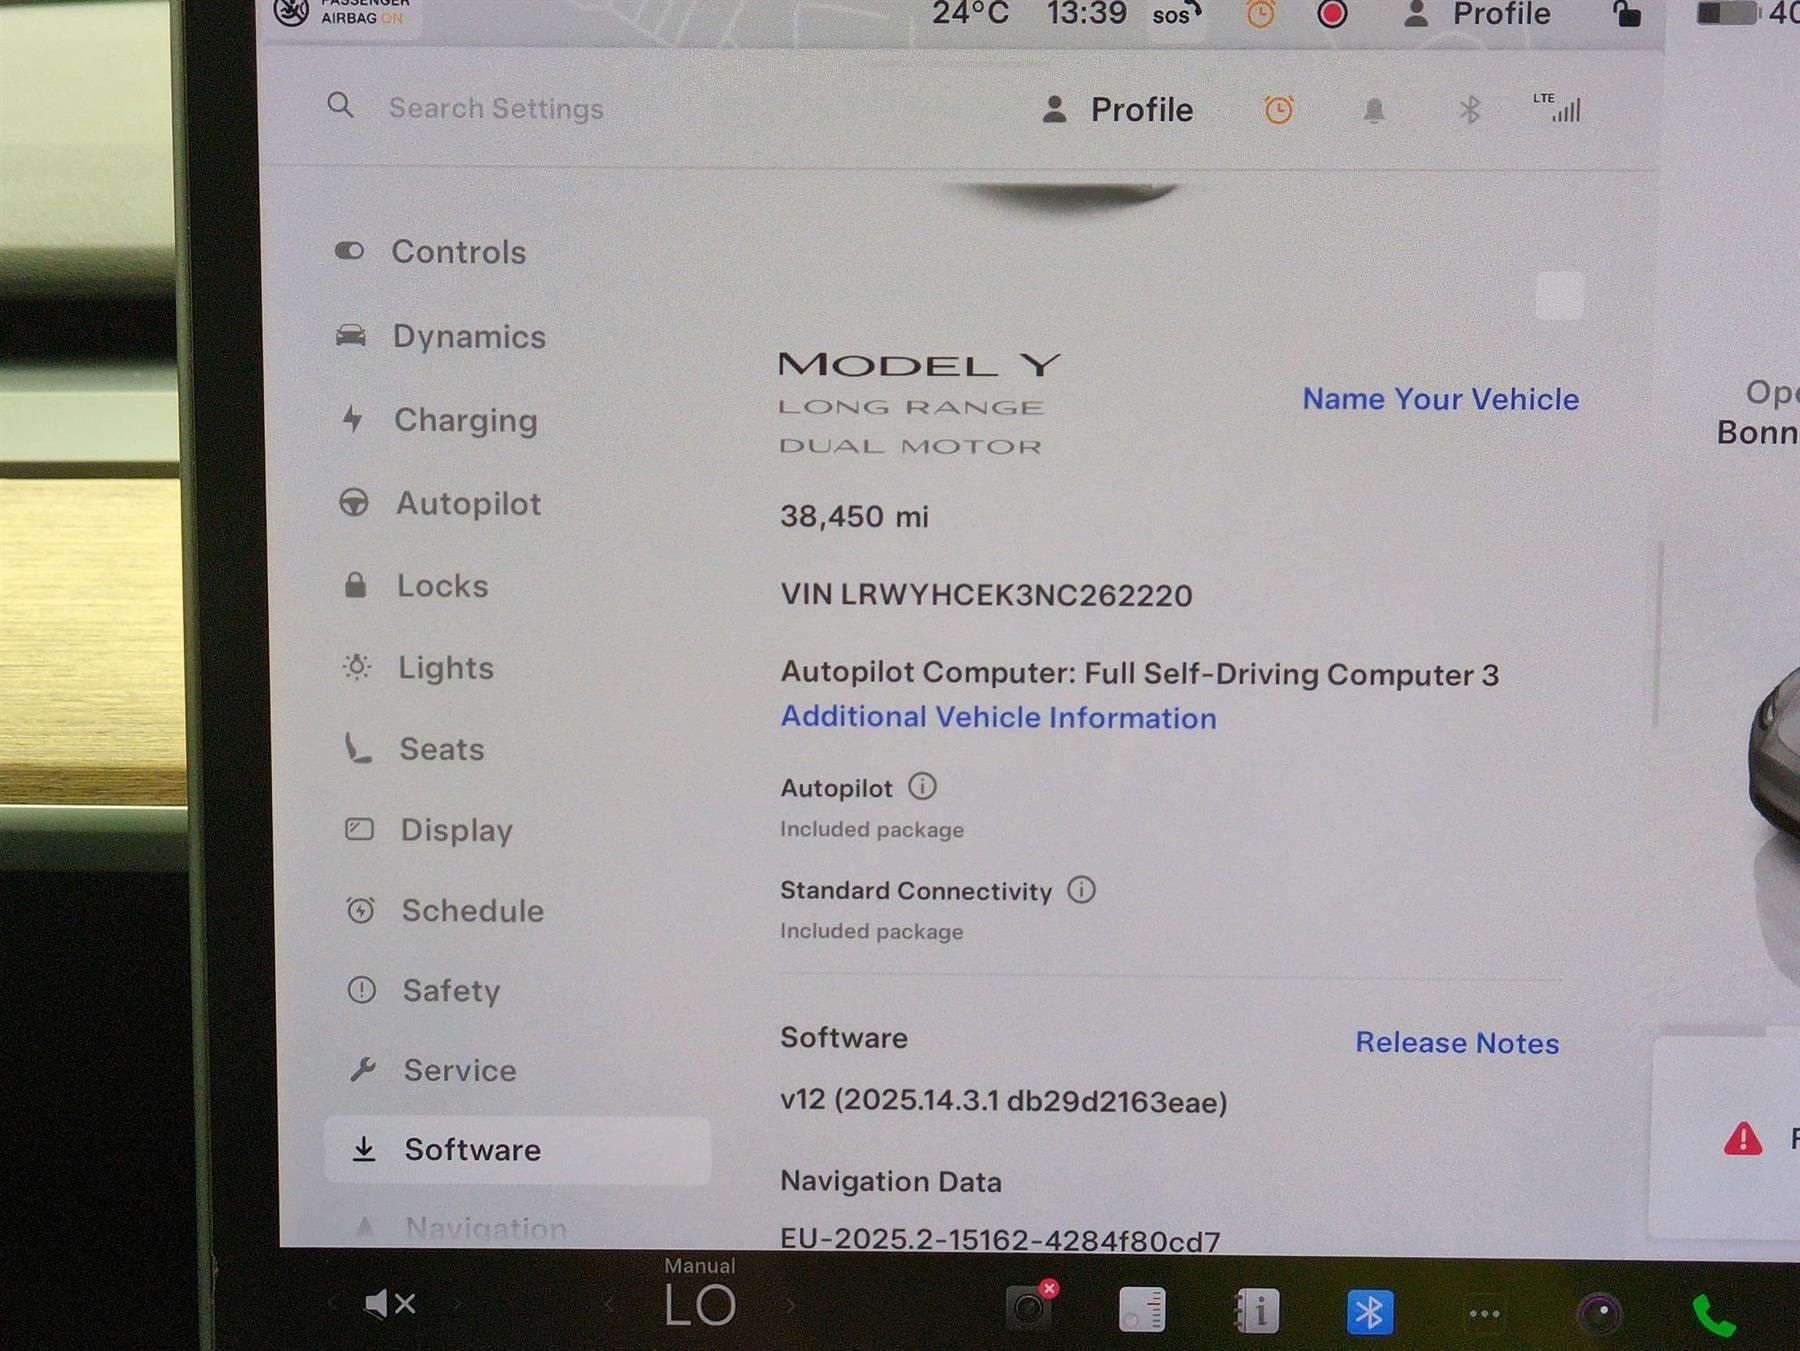
Task: Show Autopilot package info details
Action: click(x=922, y=787)
